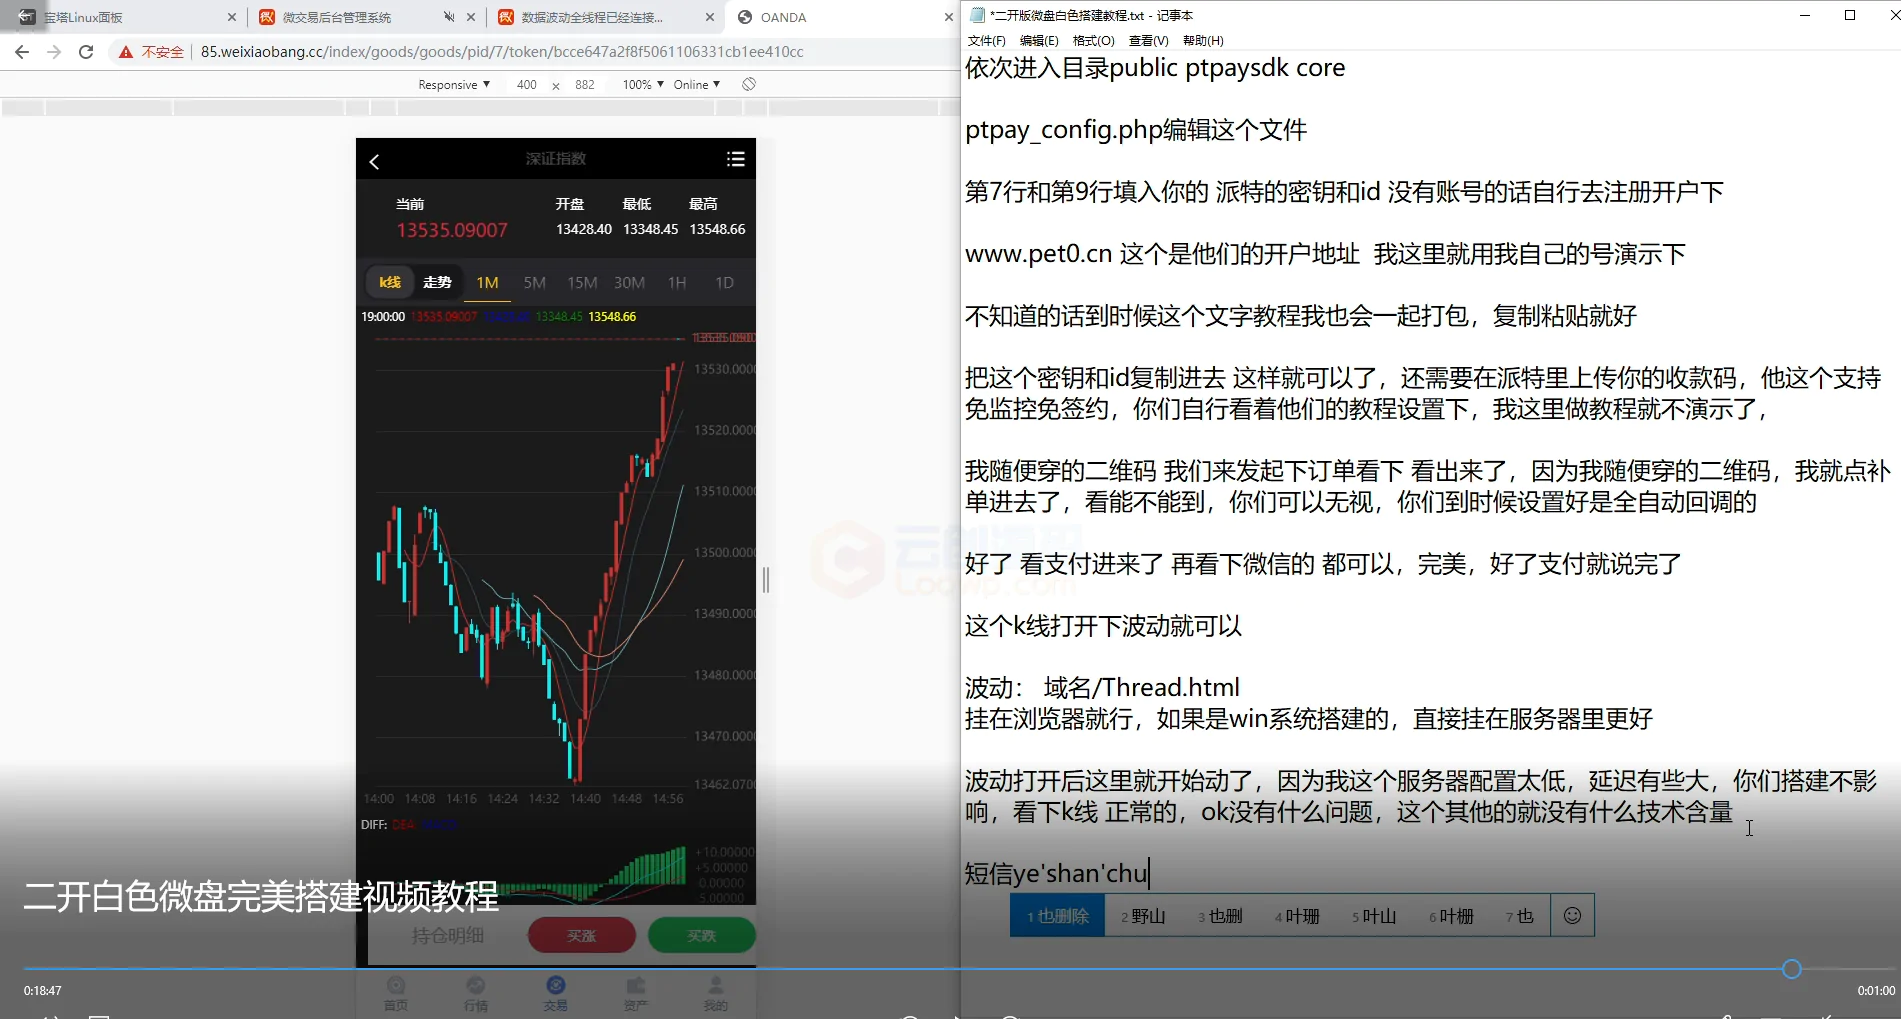Open the 我的 bottom nav icon
Viewport: 1901px width, 1019px height.
coord(716,993)
